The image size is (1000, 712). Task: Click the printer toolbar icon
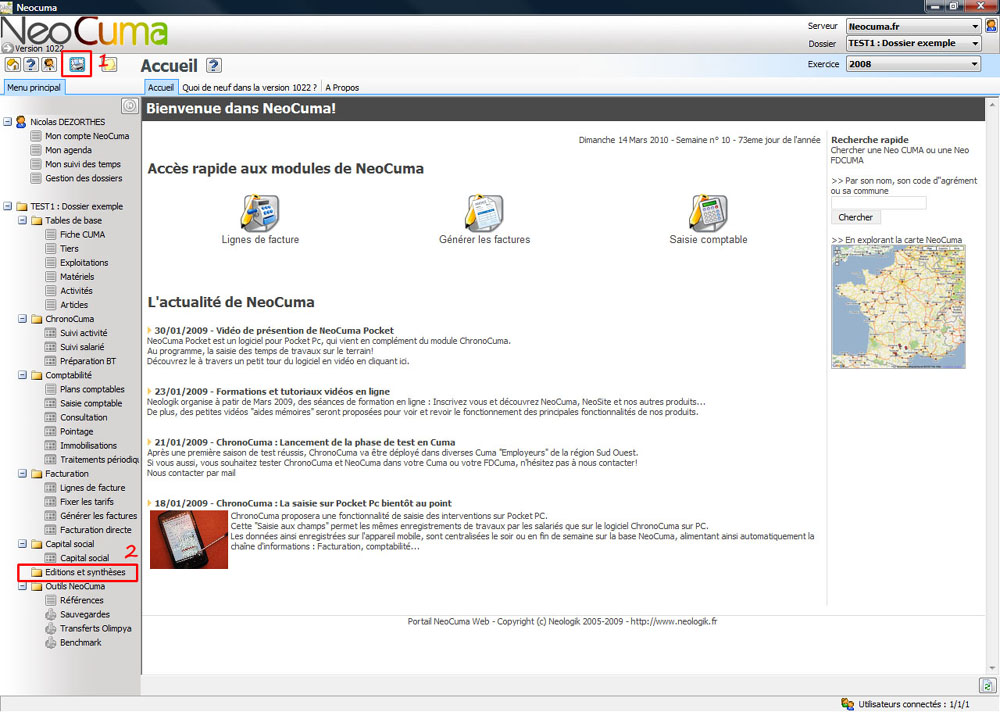click(77, 64)
